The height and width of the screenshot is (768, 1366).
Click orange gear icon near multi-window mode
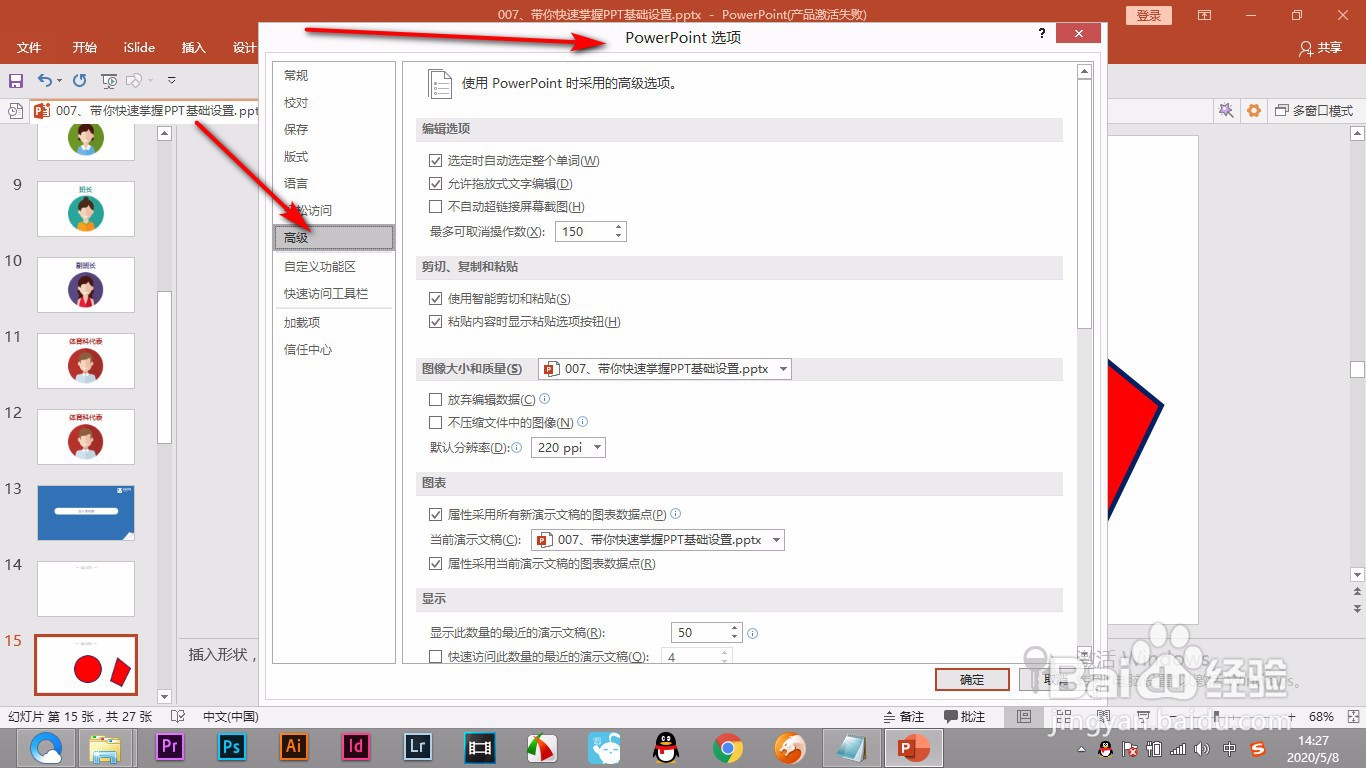(x=1253, y=110)
